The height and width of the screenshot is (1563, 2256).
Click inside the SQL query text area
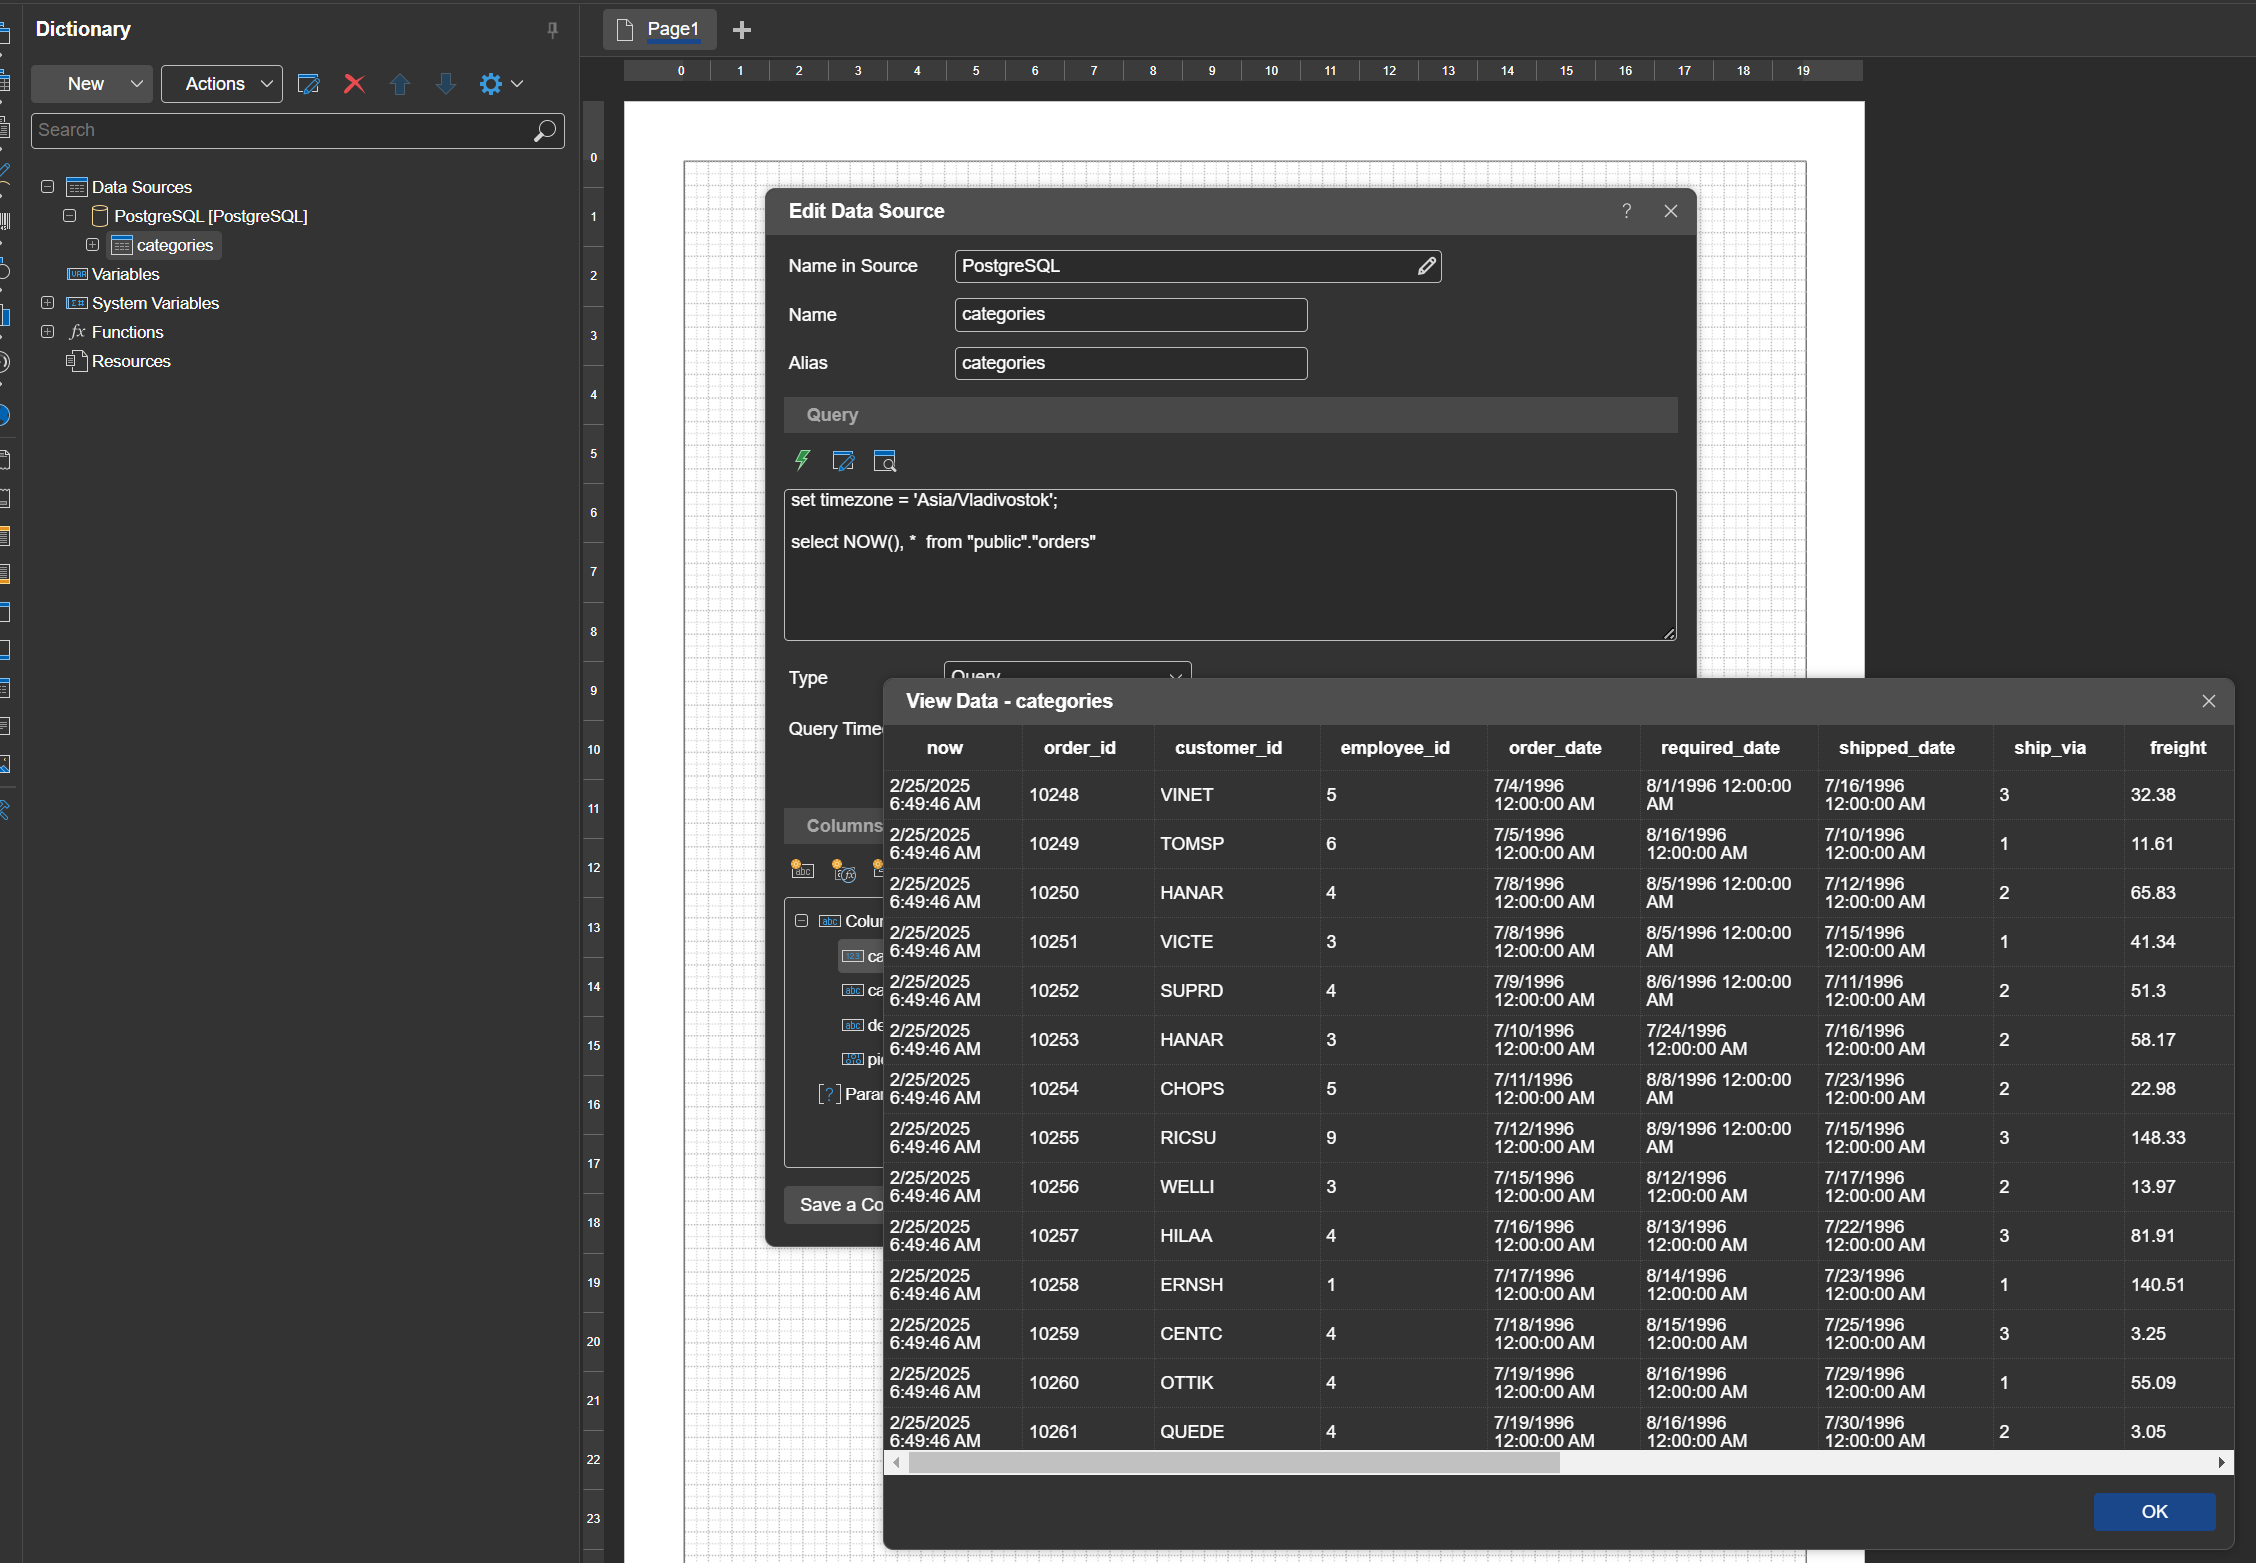1230,565
